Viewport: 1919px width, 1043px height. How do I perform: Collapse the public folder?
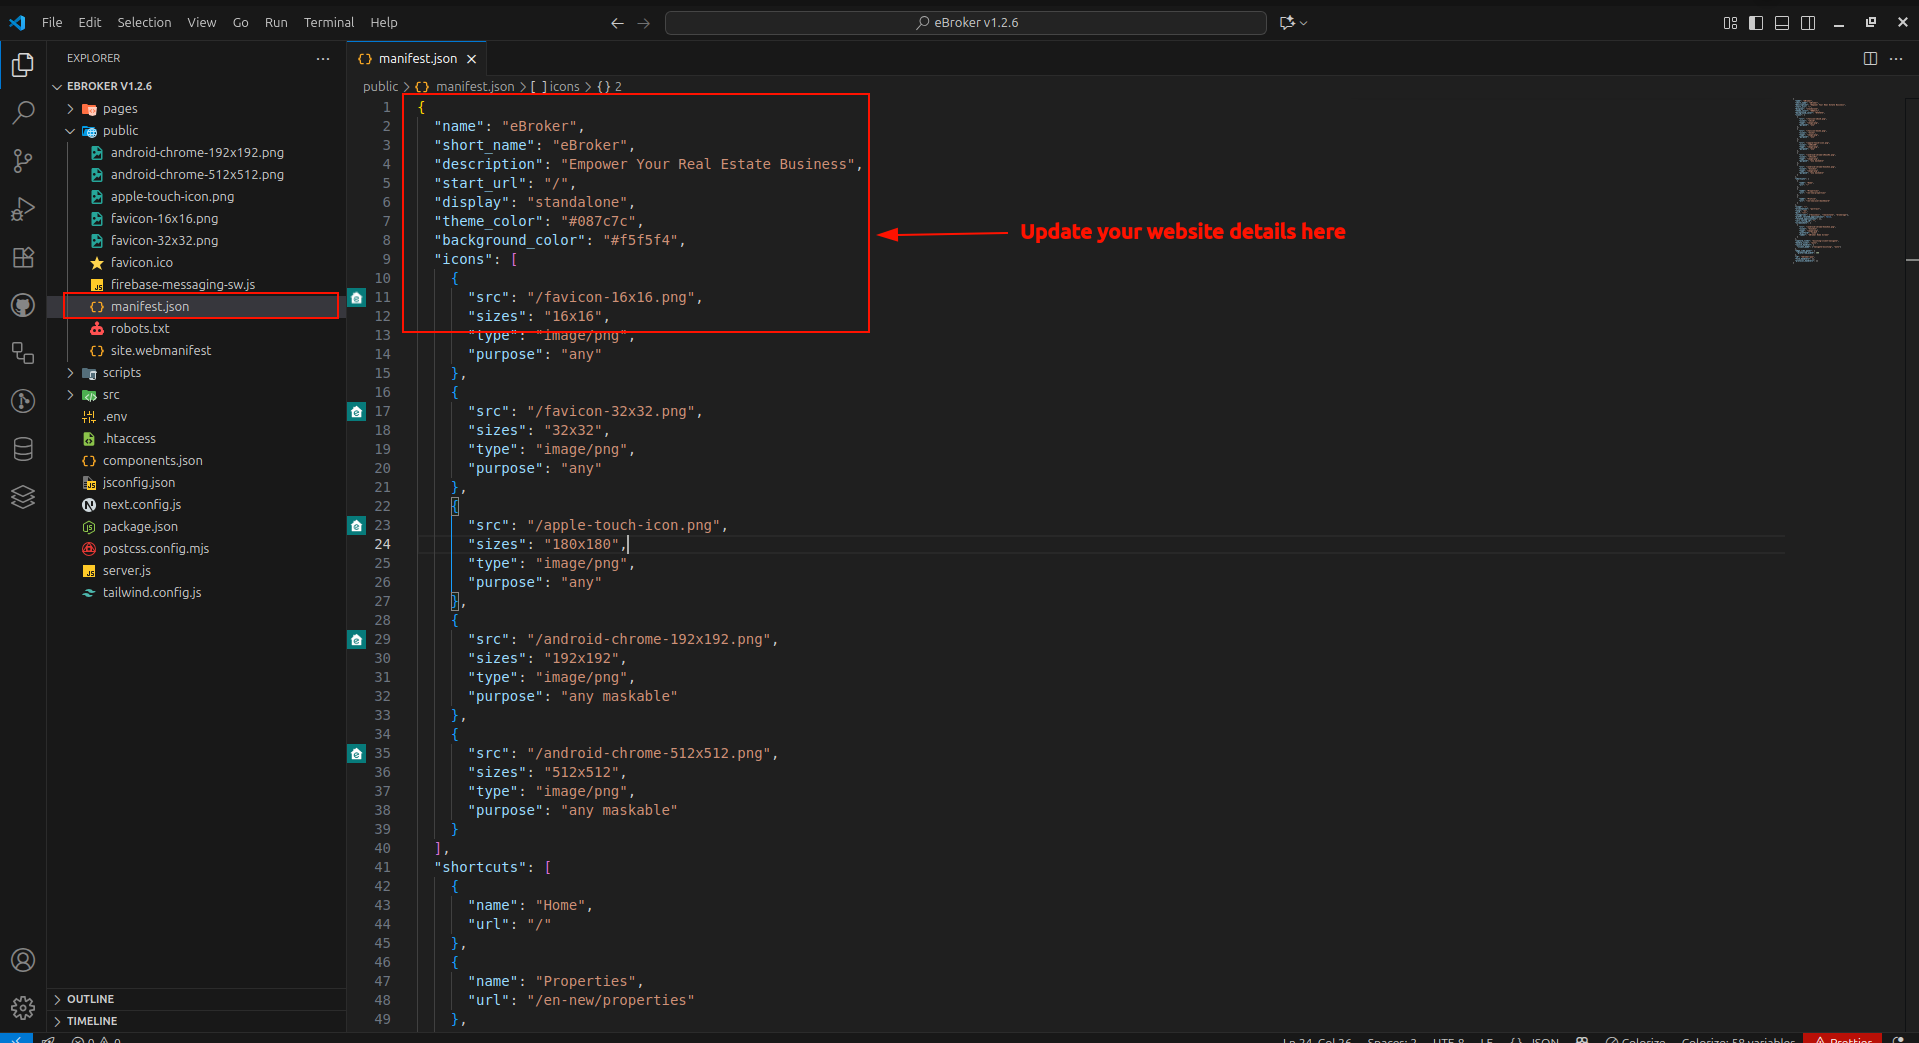[120, 131]
